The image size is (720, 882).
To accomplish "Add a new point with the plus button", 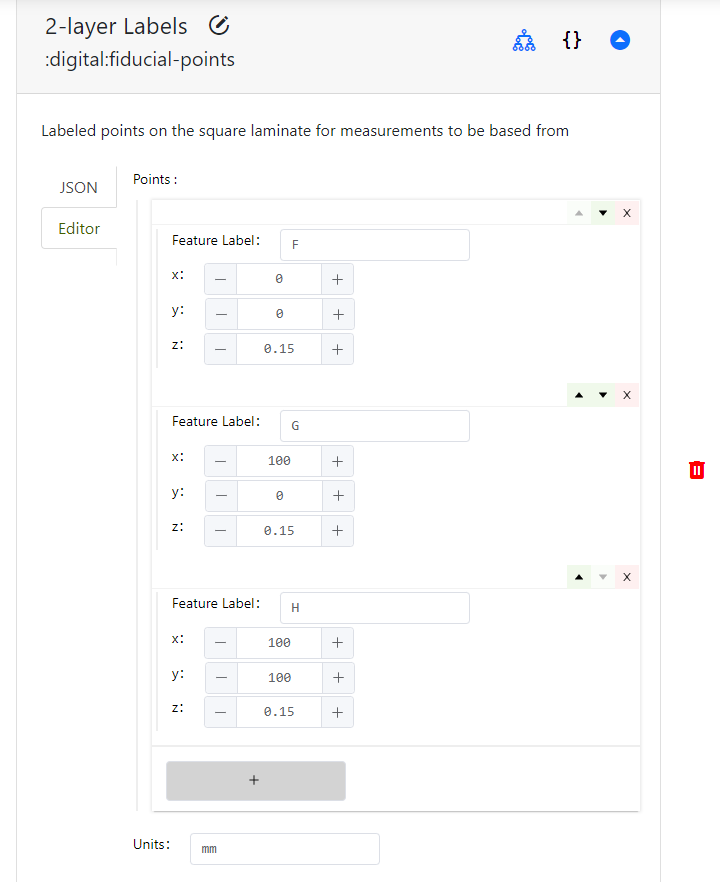I will [x=256, y=781].
